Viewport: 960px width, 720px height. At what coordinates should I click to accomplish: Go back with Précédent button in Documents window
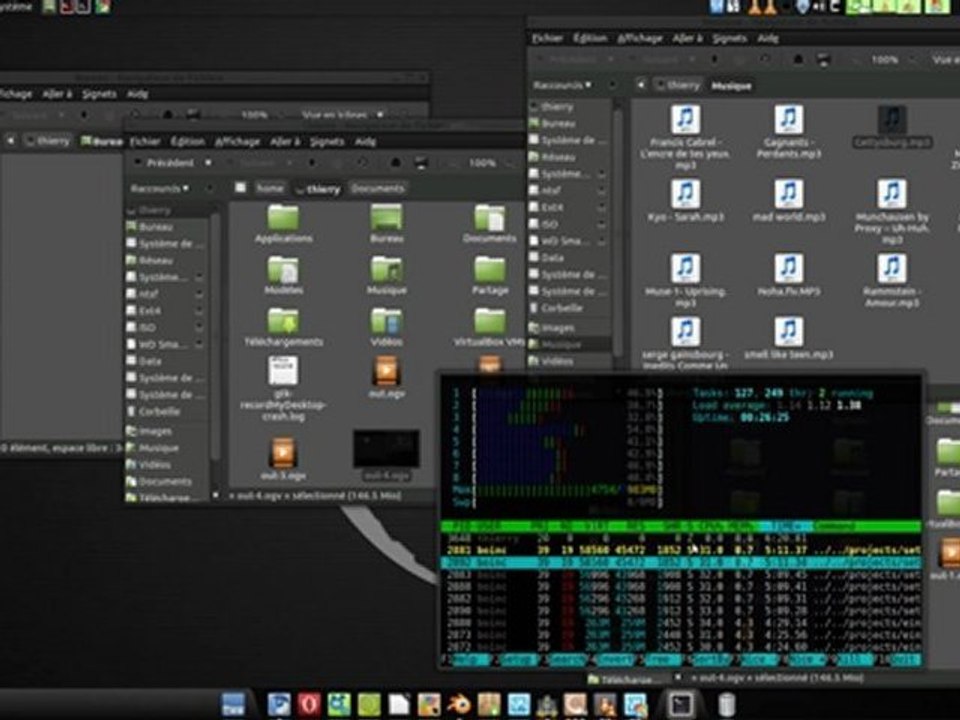[x=165, y=163]
